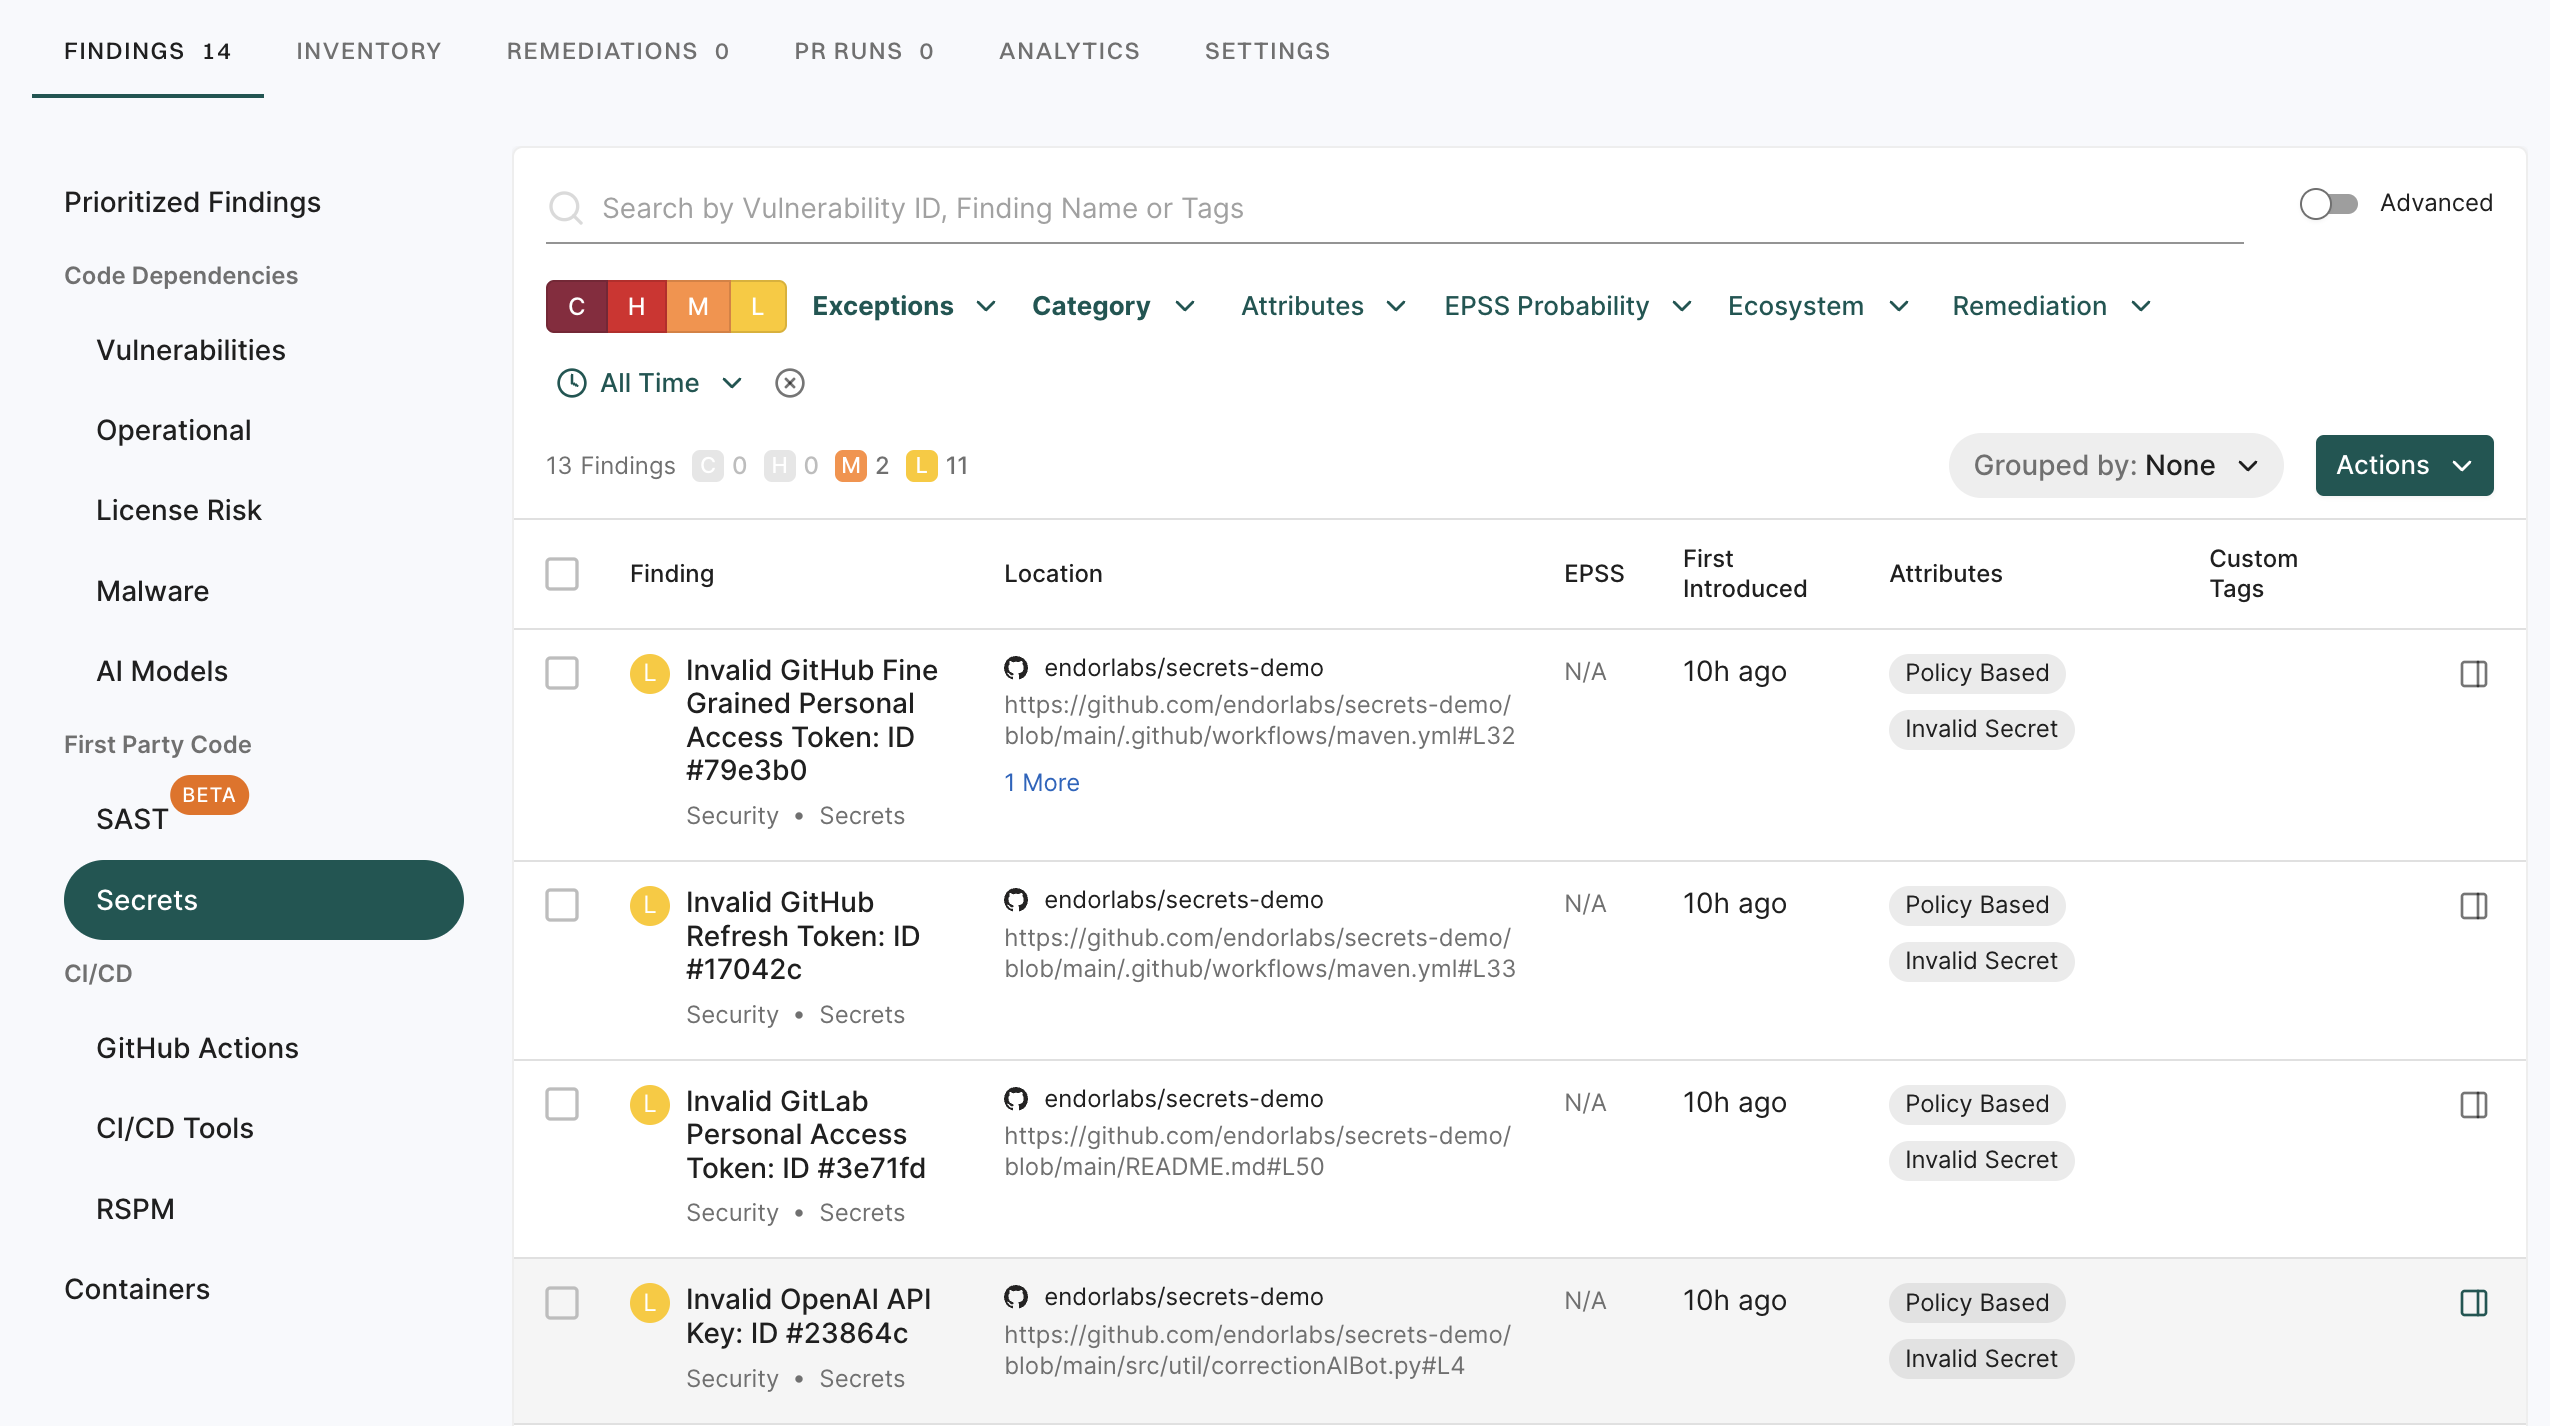Click GitHub logo in GitLab Token location

1016,1099
